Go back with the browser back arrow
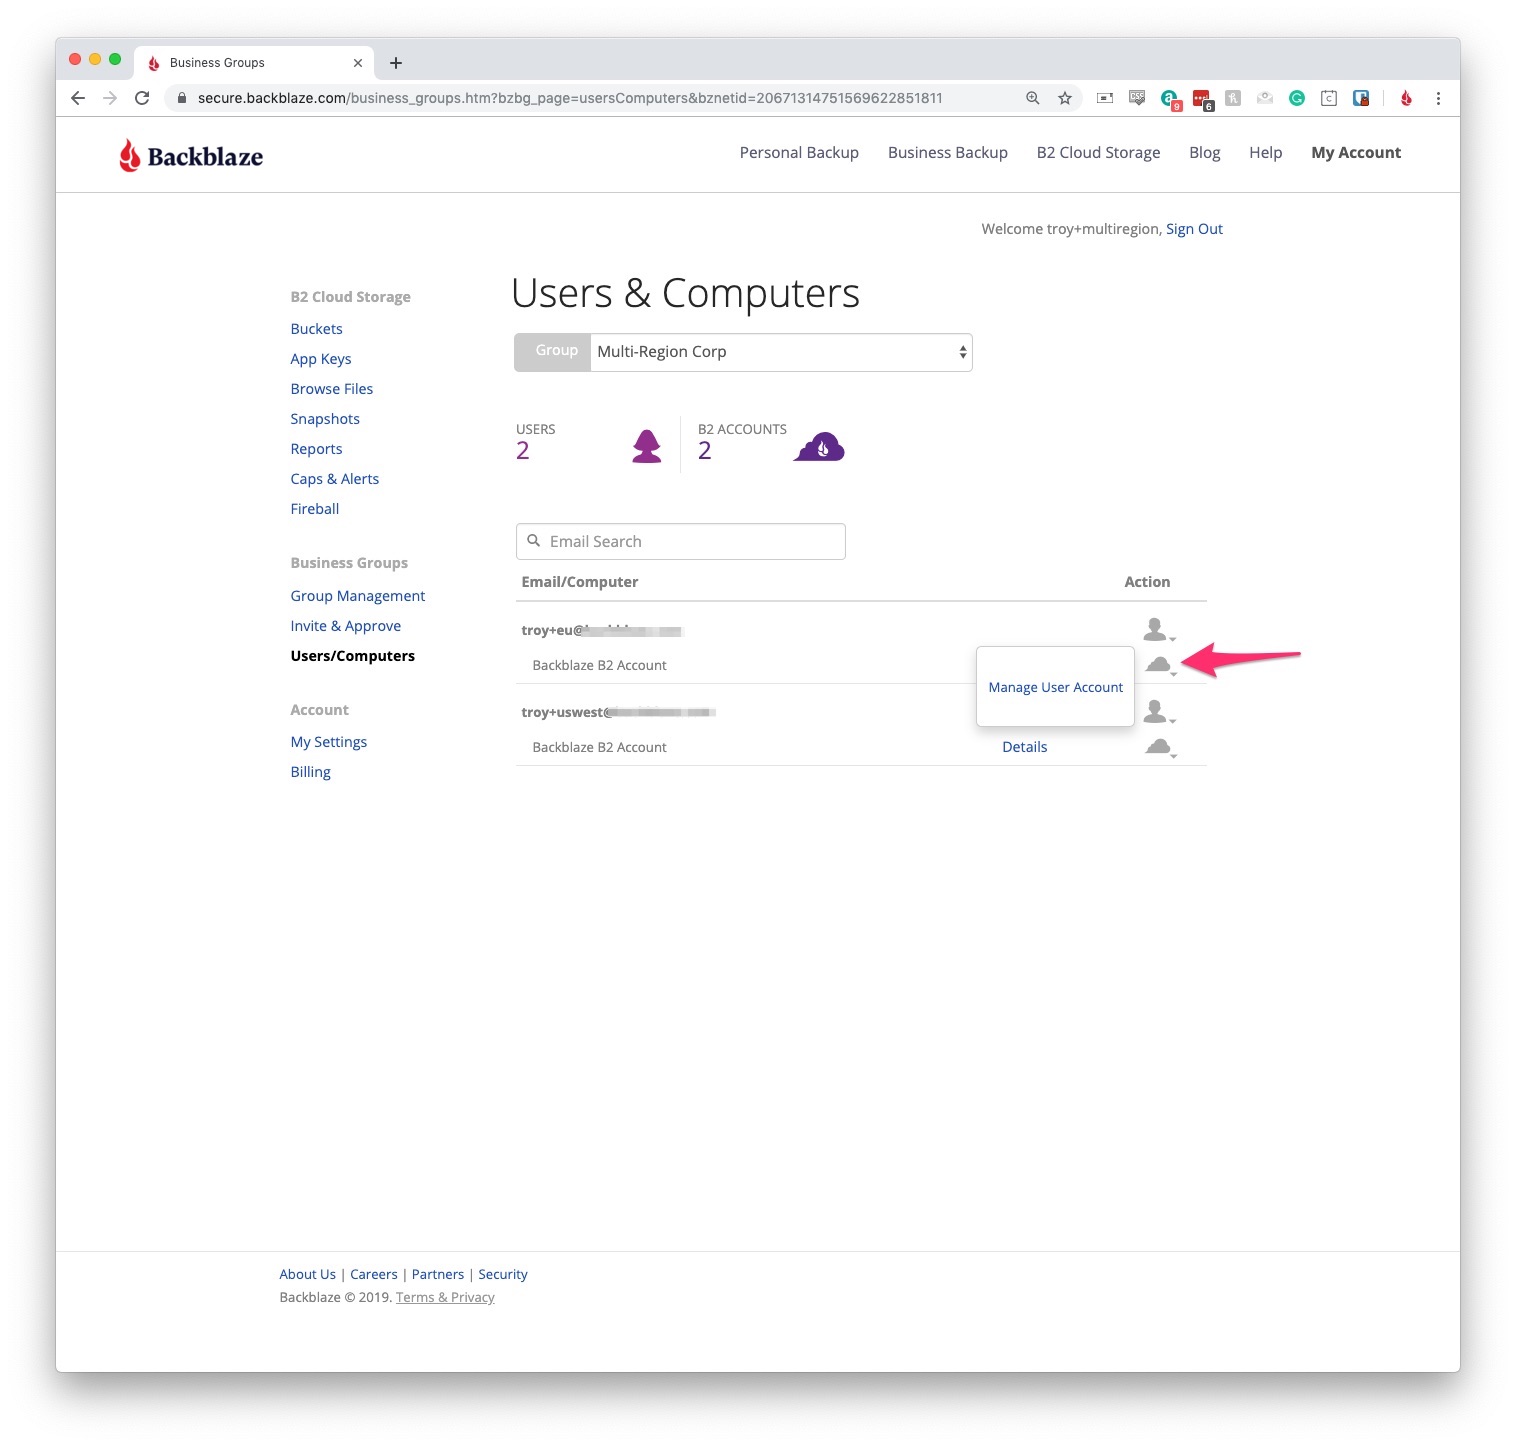The image size is (1516, 1446). (78, 98)
